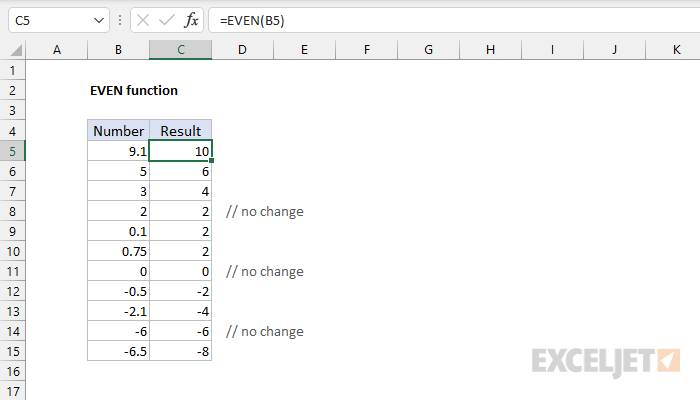This screenshot has height=400, width=700.
Task: Select Number cell with value 3
Action: click(x=118, y=191)
